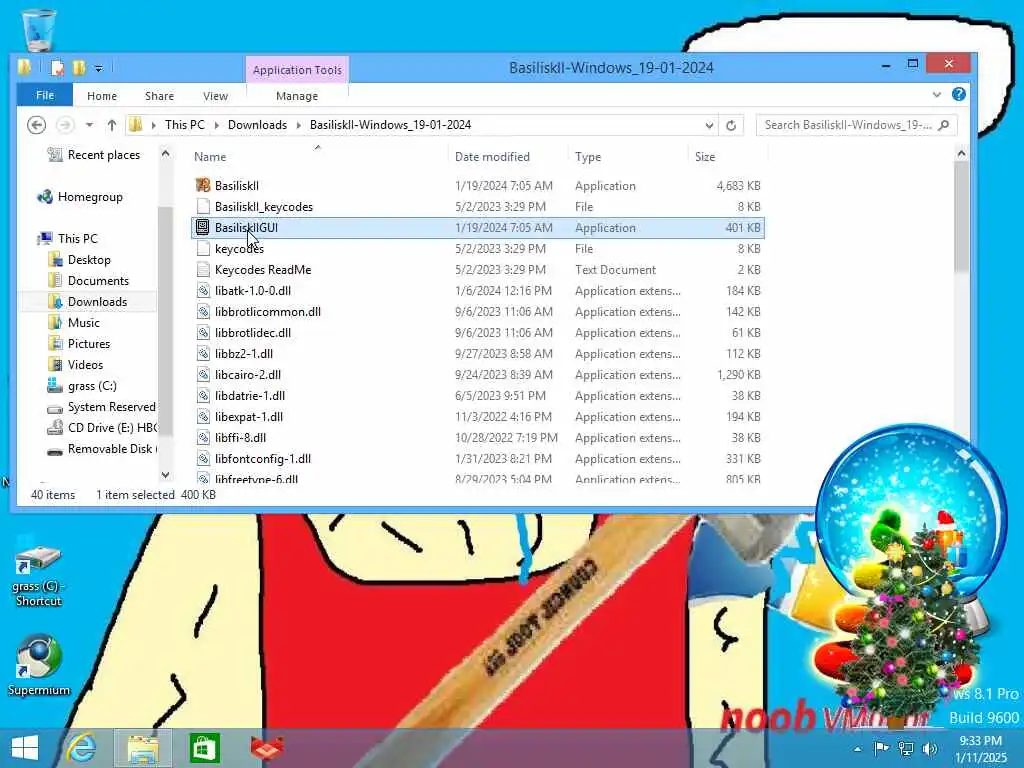
Task: Click the red fox taskbar icon
Action: click(267, 748)
